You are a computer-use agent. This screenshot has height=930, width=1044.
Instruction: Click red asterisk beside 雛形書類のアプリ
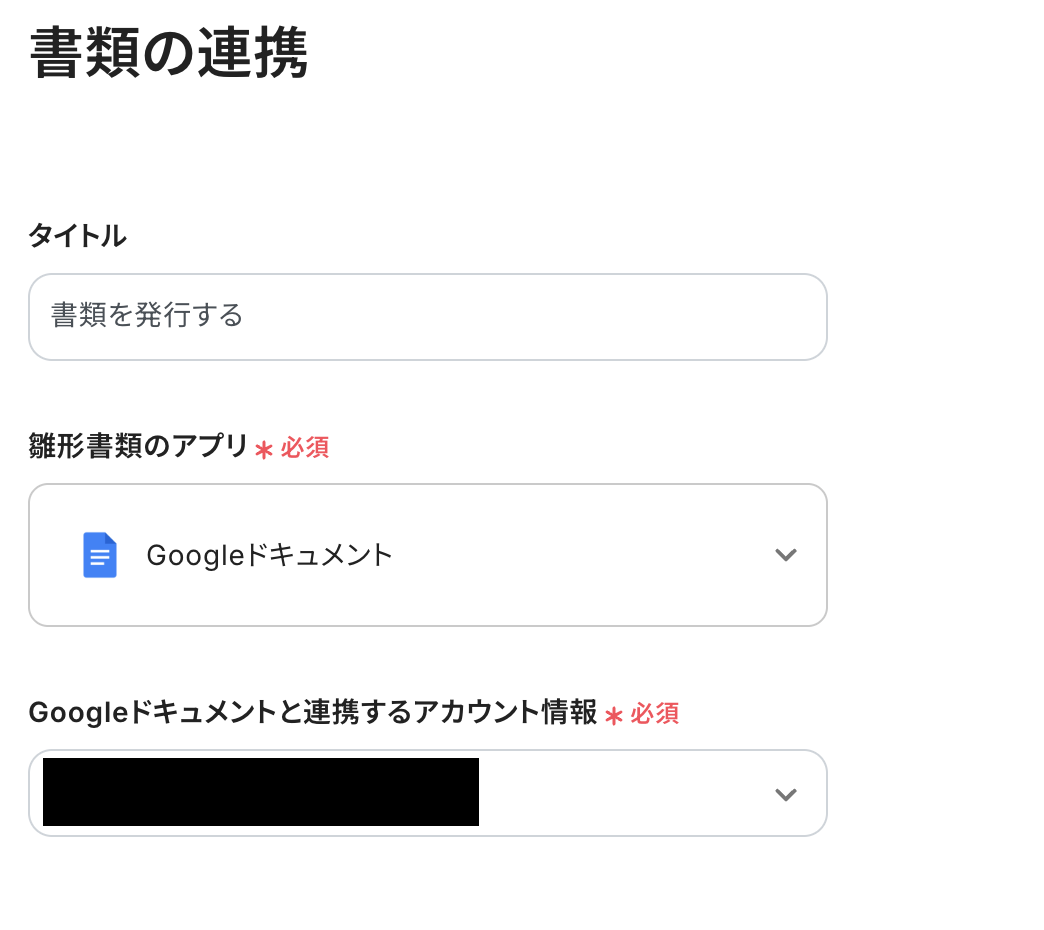click(264, 449)
